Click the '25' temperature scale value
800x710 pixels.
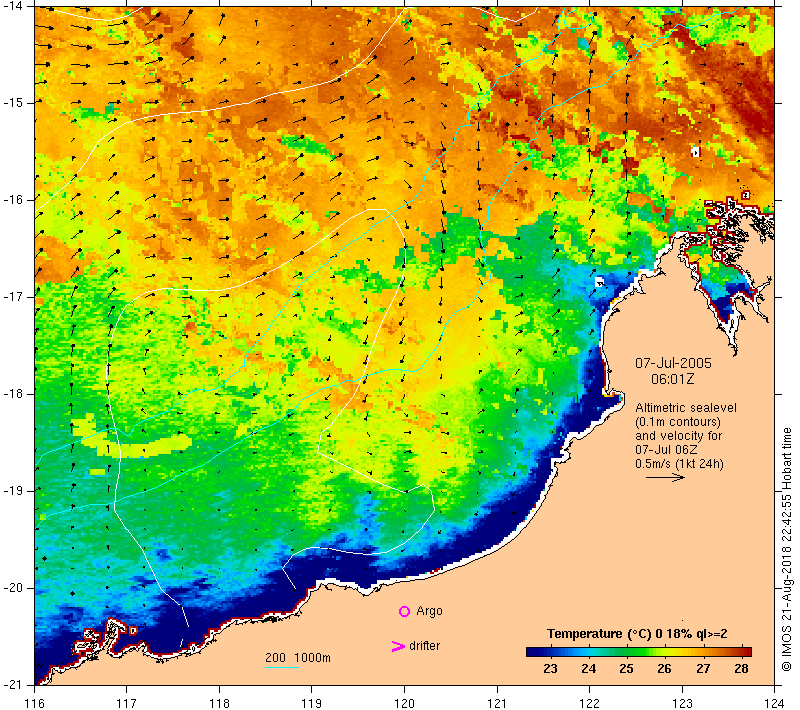coord(626,669)
